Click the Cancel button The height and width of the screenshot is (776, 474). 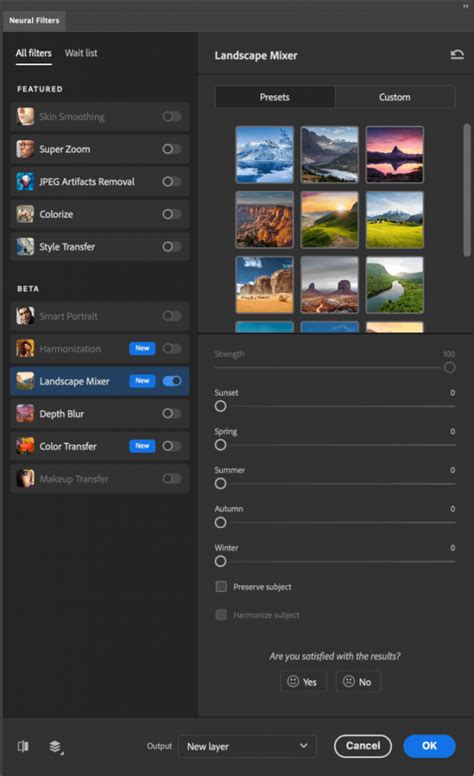click(363, 746)
